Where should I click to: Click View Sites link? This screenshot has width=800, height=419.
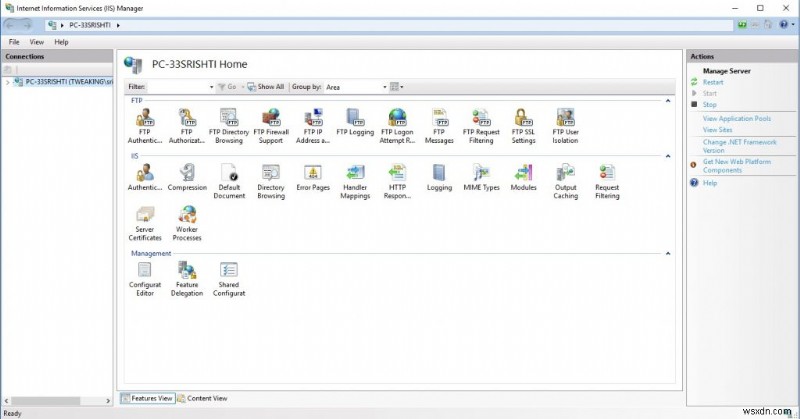pyautogui.click(x=717, y=130)
